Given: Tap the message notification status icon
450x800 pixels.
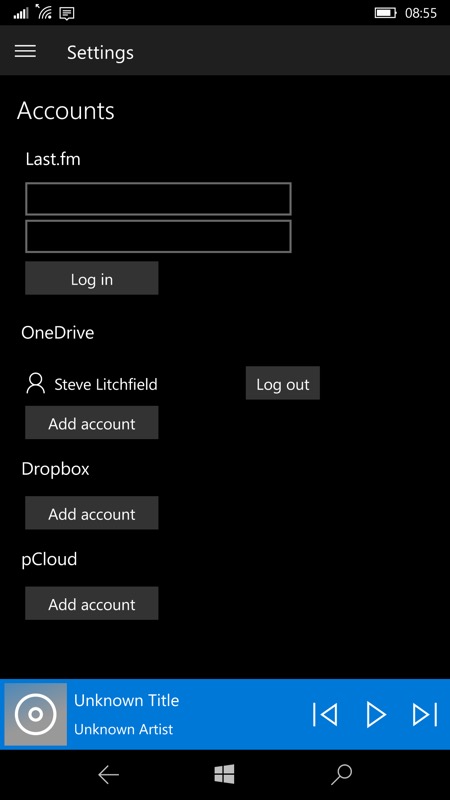Looking at the screenshot, I should click(66, 13).
